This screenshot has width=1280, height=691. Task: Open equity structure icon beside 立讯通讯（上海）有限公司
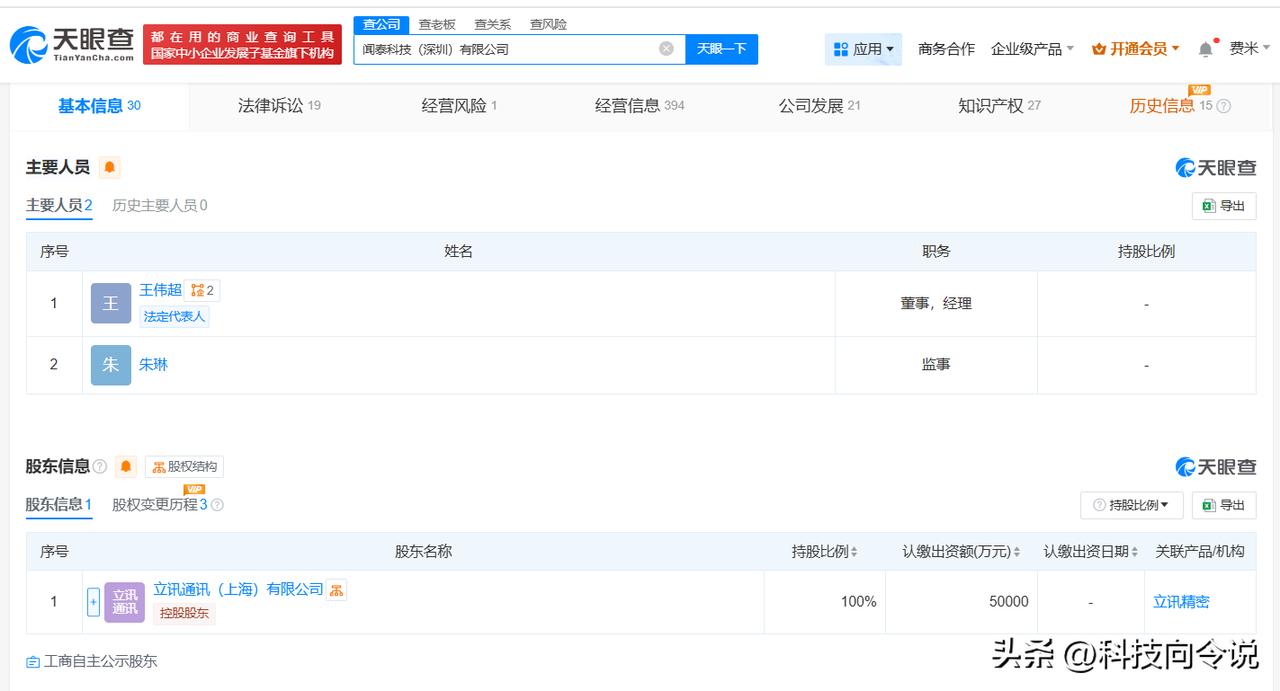click(x=337, y=590)
